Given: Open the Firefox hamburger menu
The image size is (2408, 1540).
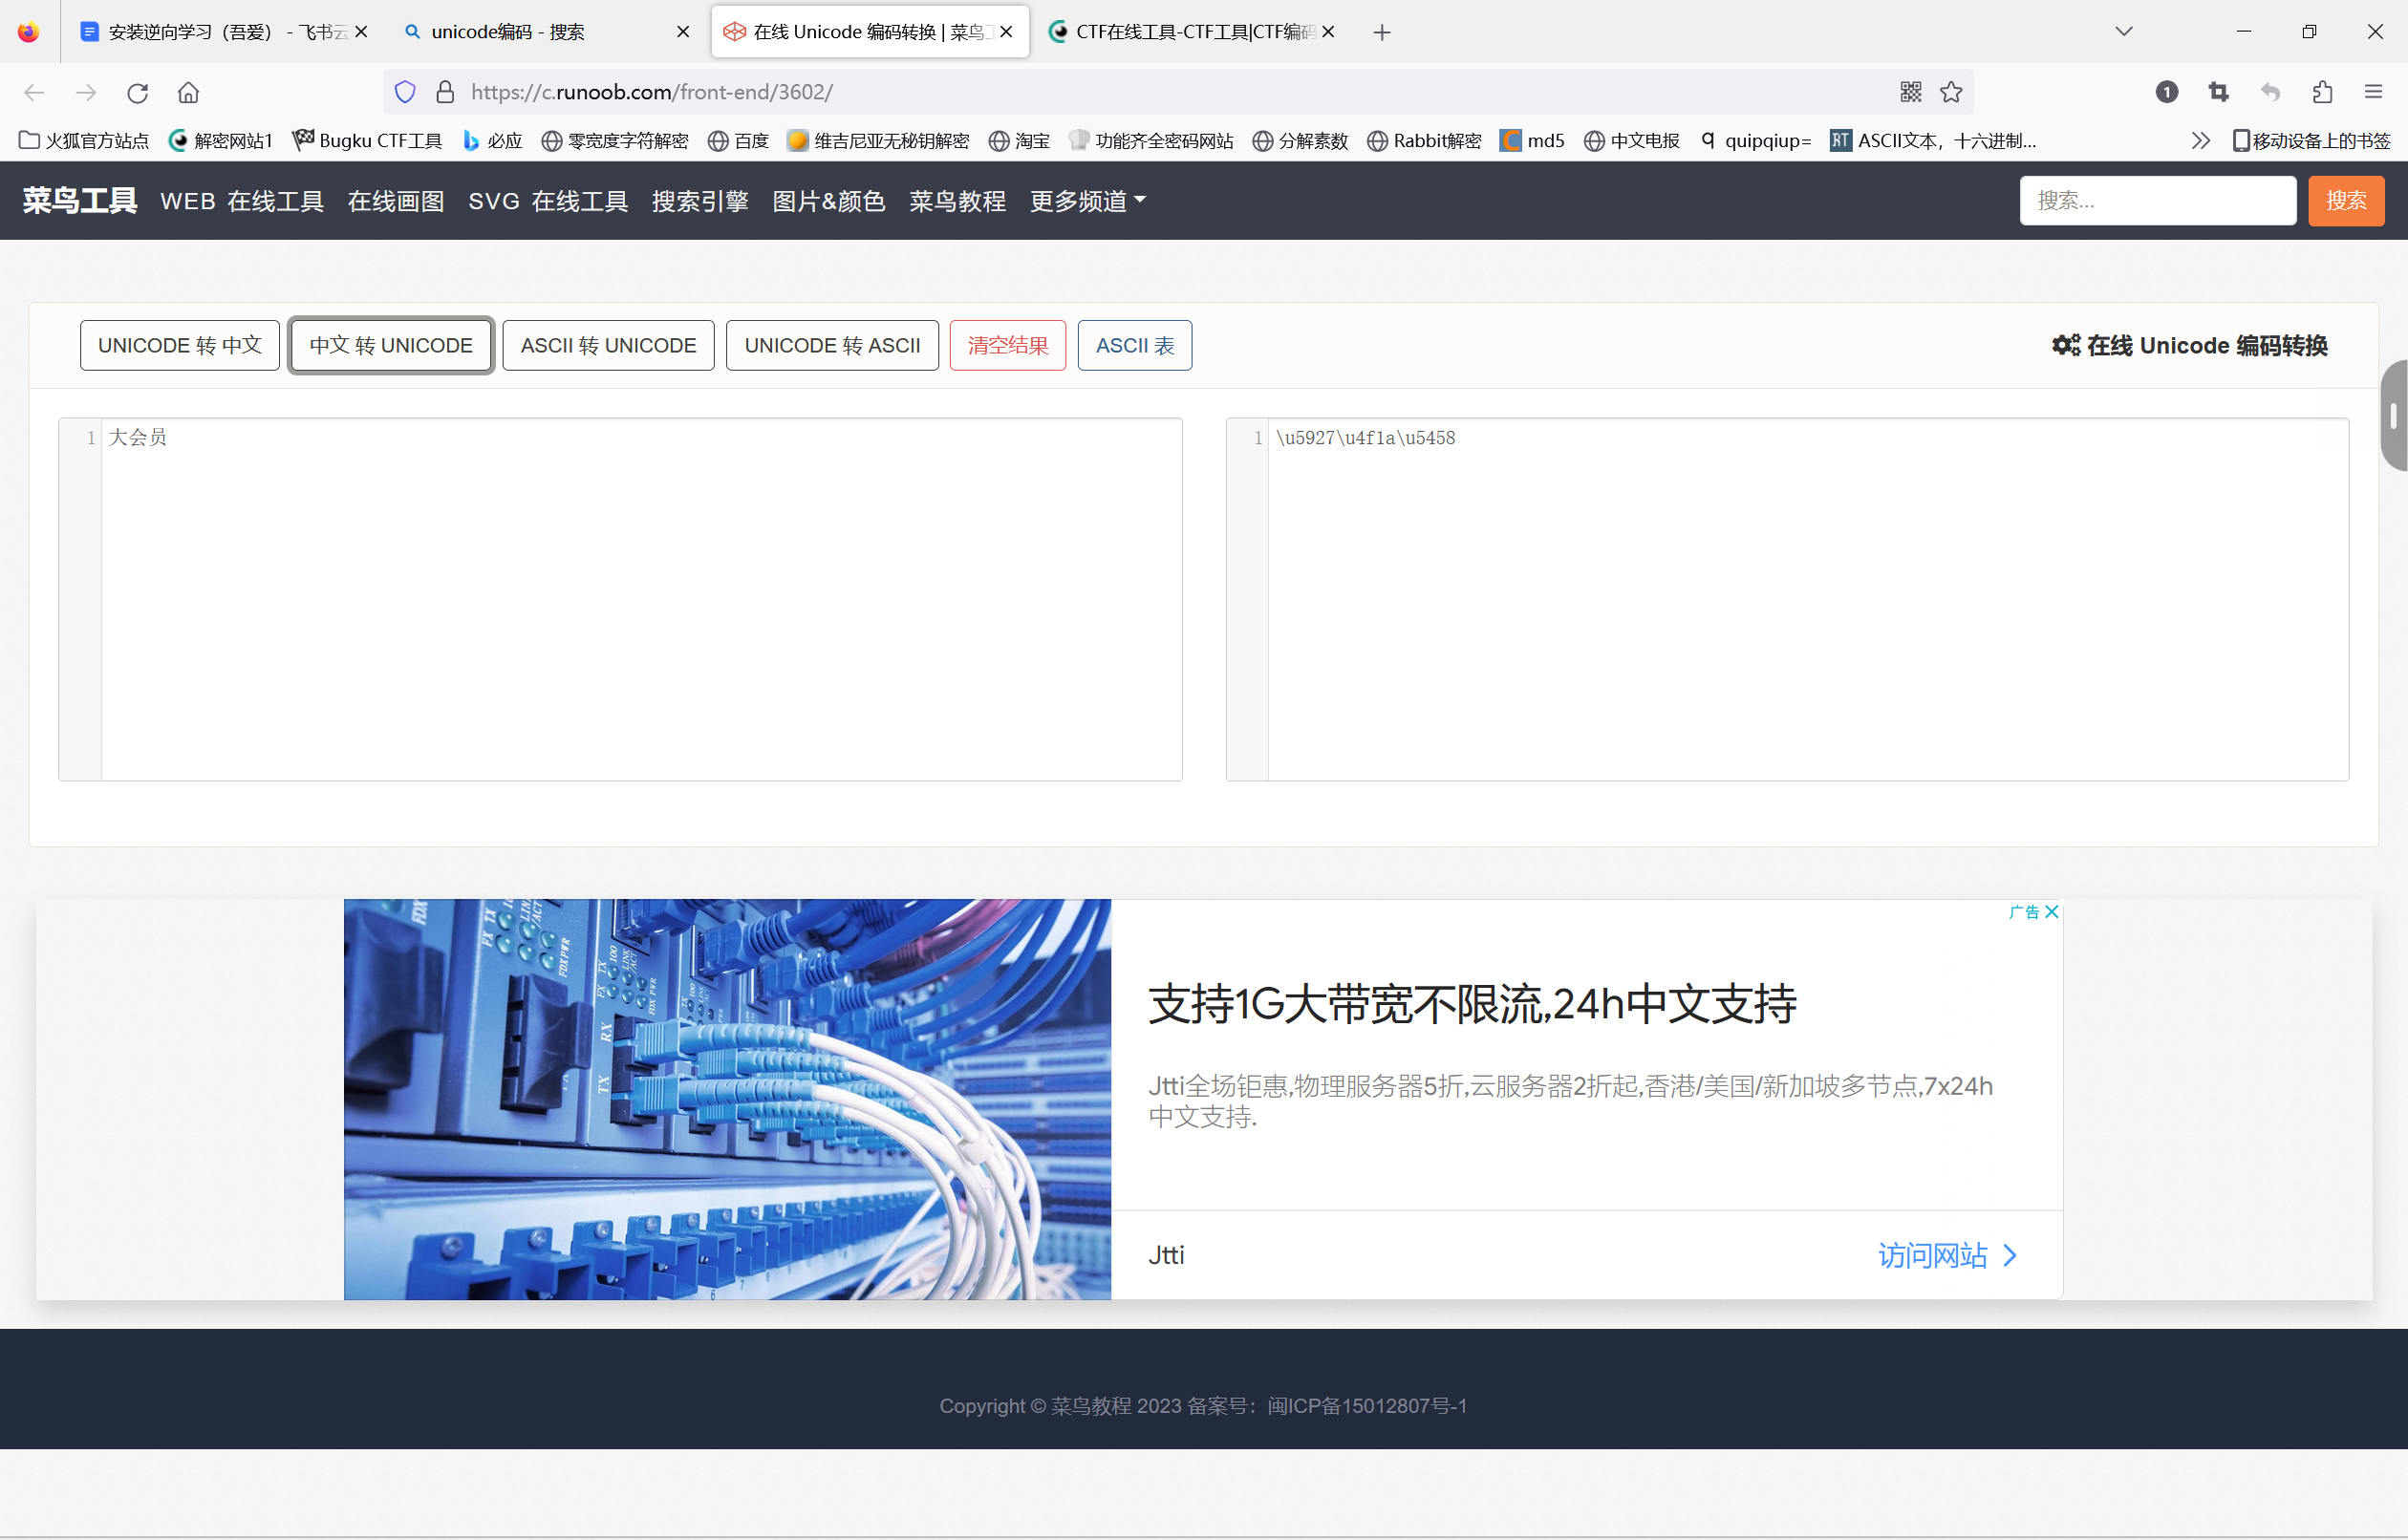Looking at the screenshot, I should (2374, 92).
